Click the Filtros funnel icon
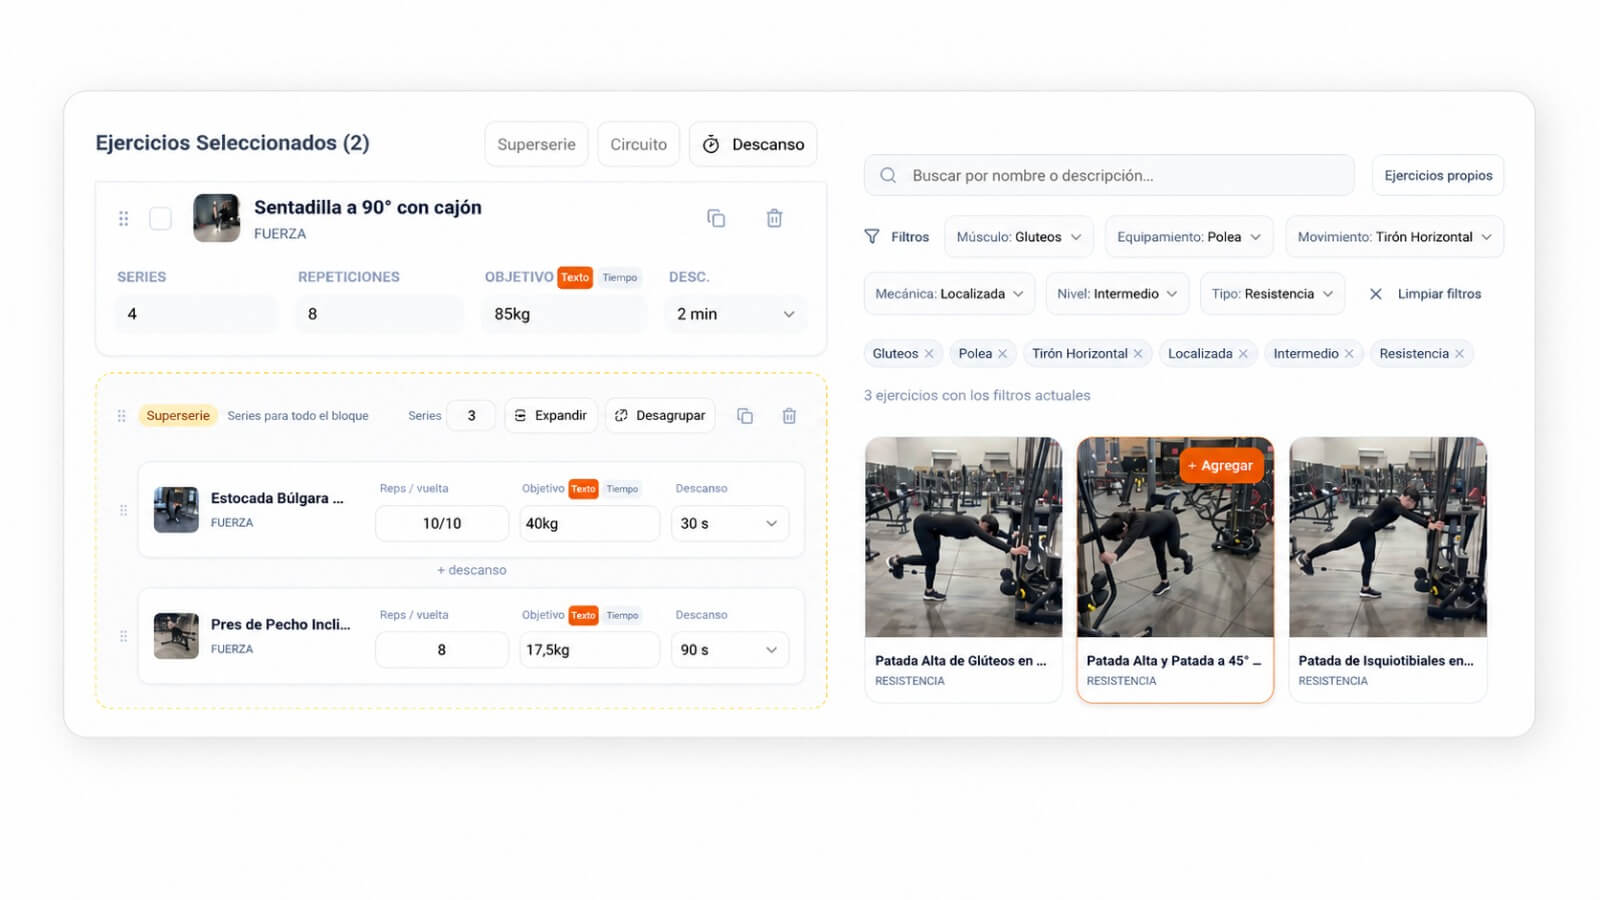The height and width of the screenshot is (900, 1600). [872, 237]
